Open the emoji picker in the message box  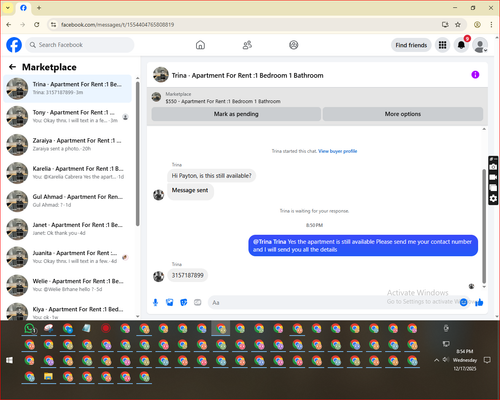pos(463,302)
